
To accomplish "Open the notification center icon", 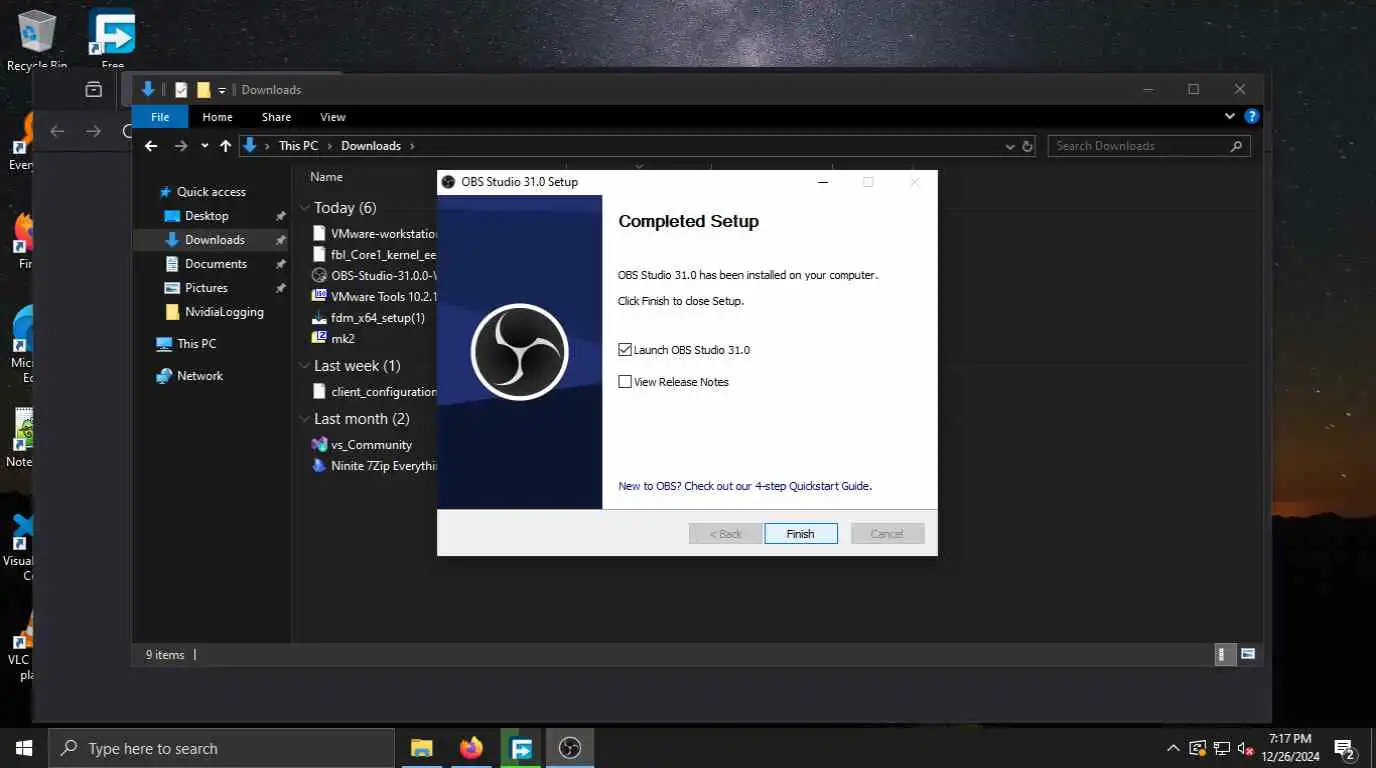I will point(1345,748).
